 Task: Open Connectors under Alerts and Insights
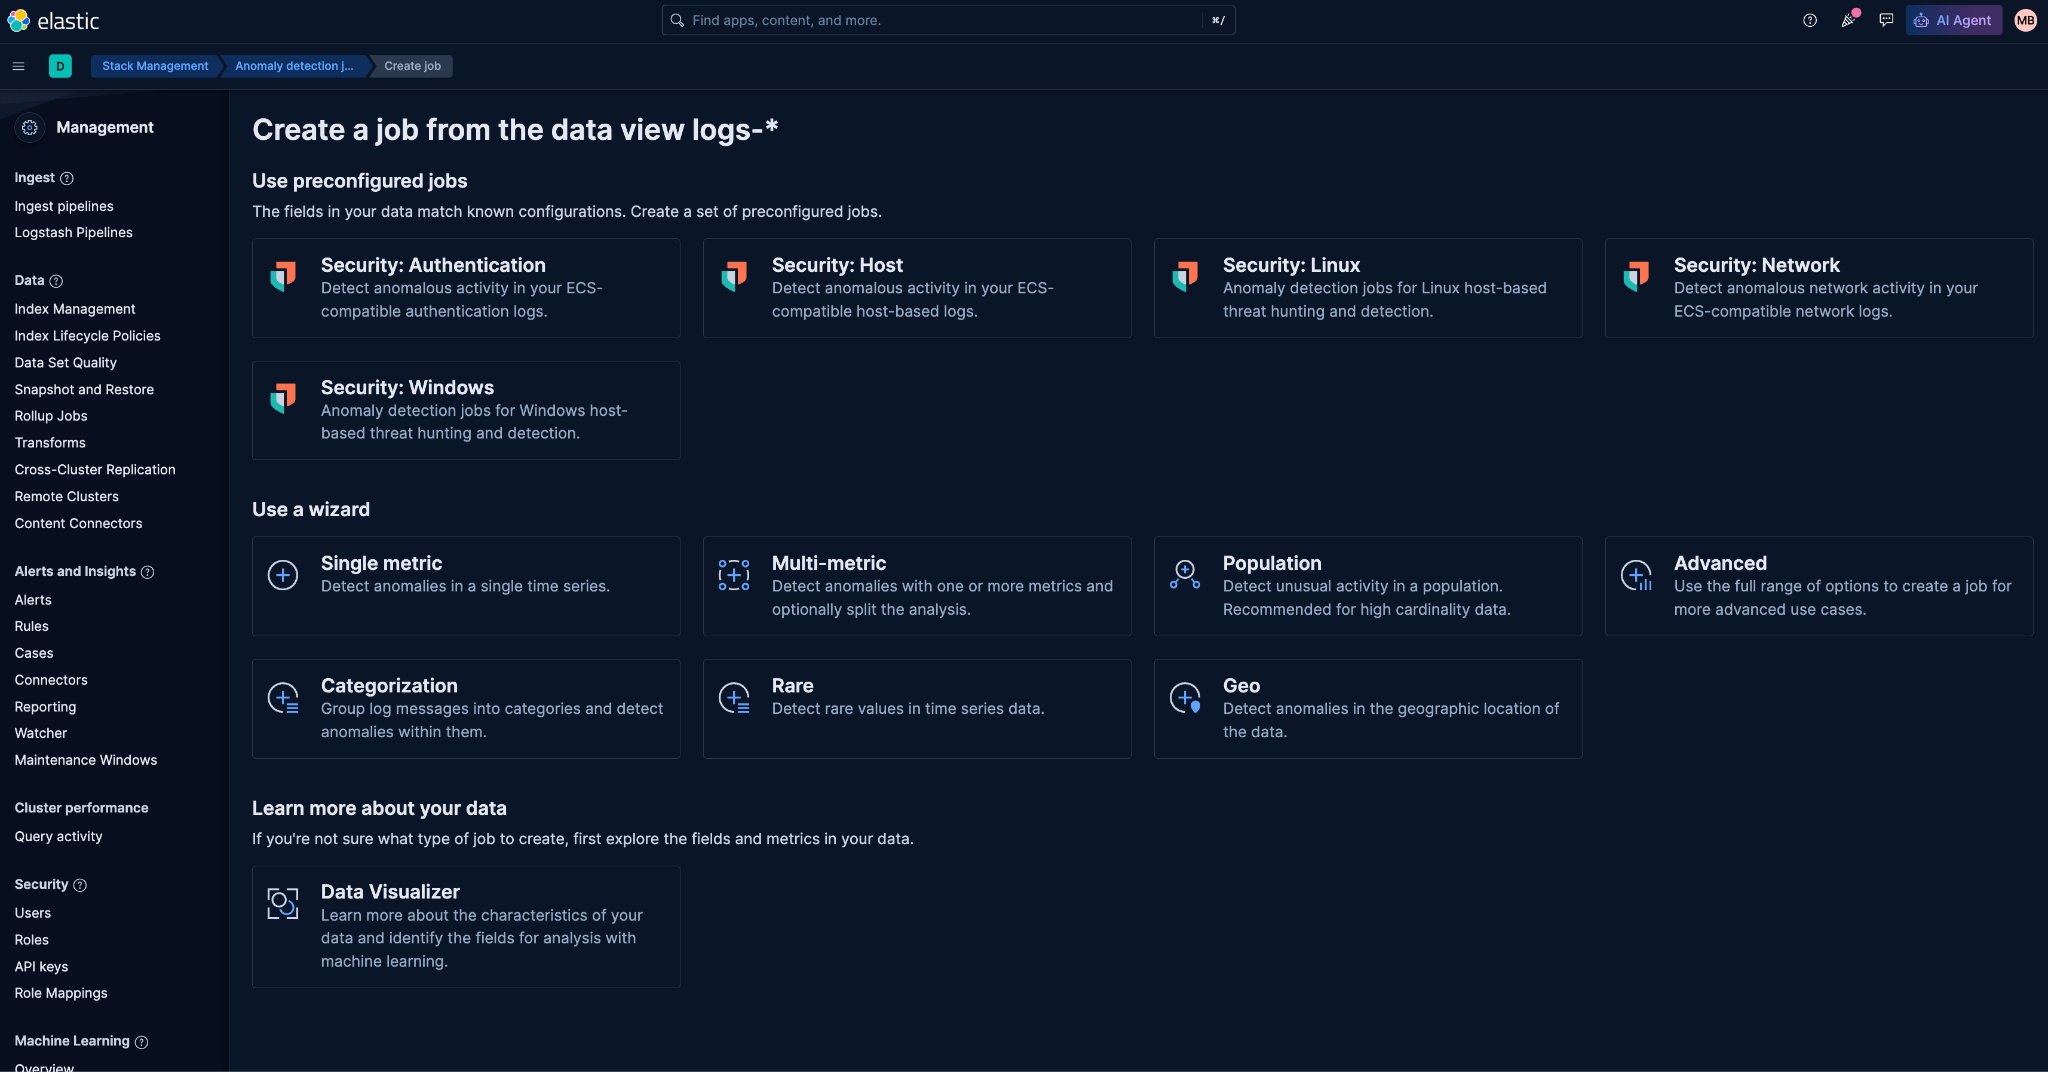[x=51, y=680]
